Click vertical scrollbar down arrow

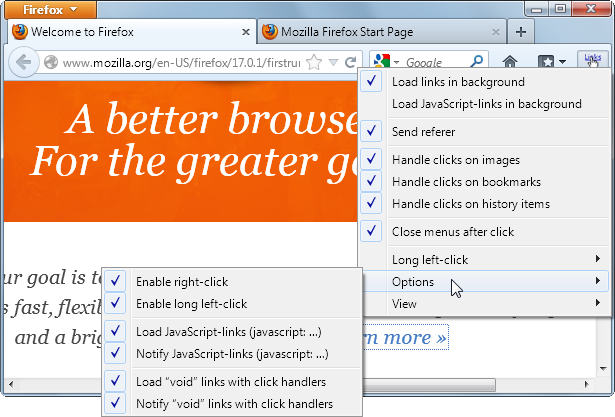pos(603,369)
